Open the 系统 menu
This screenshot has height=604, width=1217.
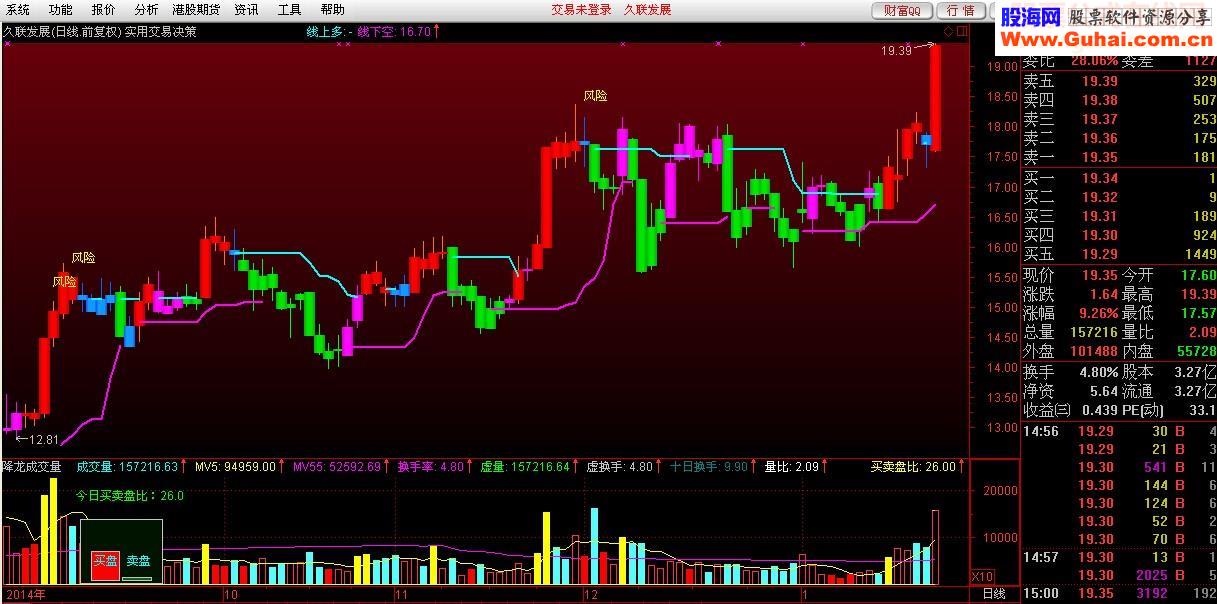(x=18, y=10)
